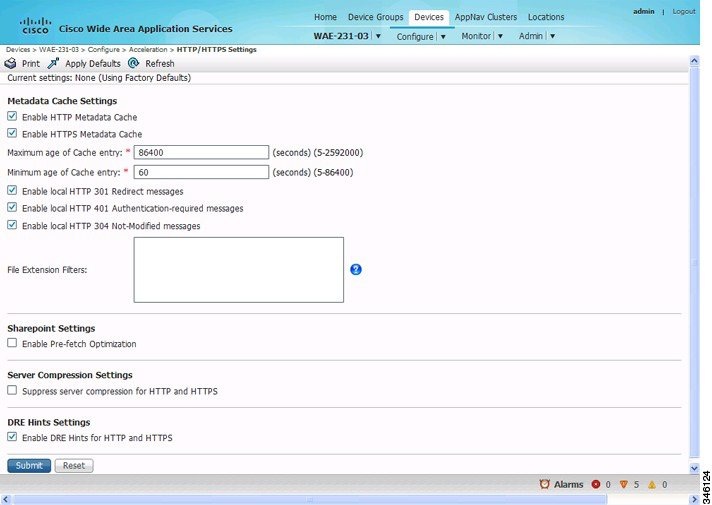
Task: Click the Configure menu label
Action: pos(415,36)
